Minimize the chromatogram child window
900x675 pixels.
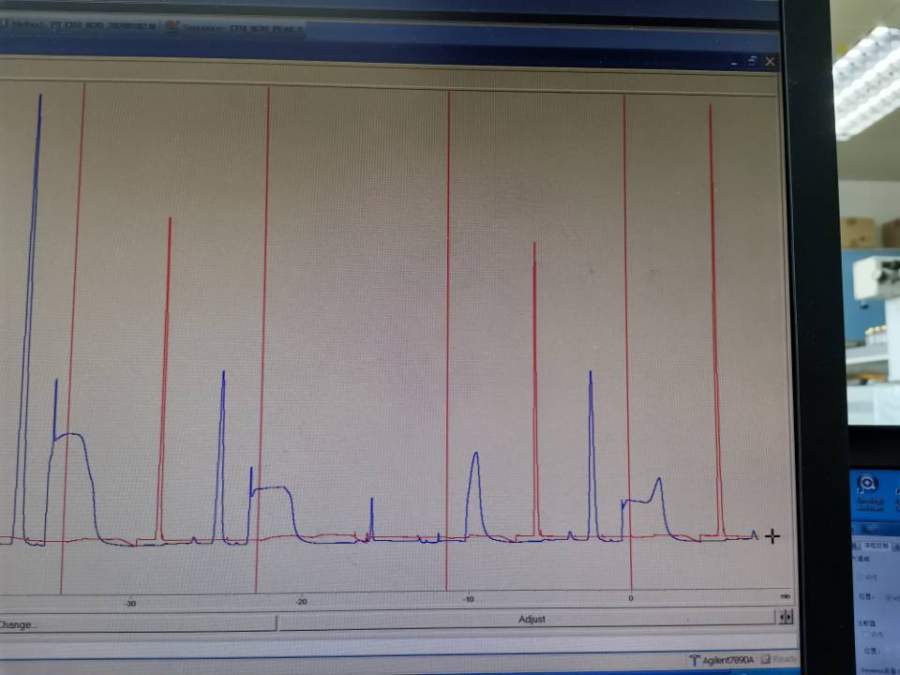tap(735, 63)
